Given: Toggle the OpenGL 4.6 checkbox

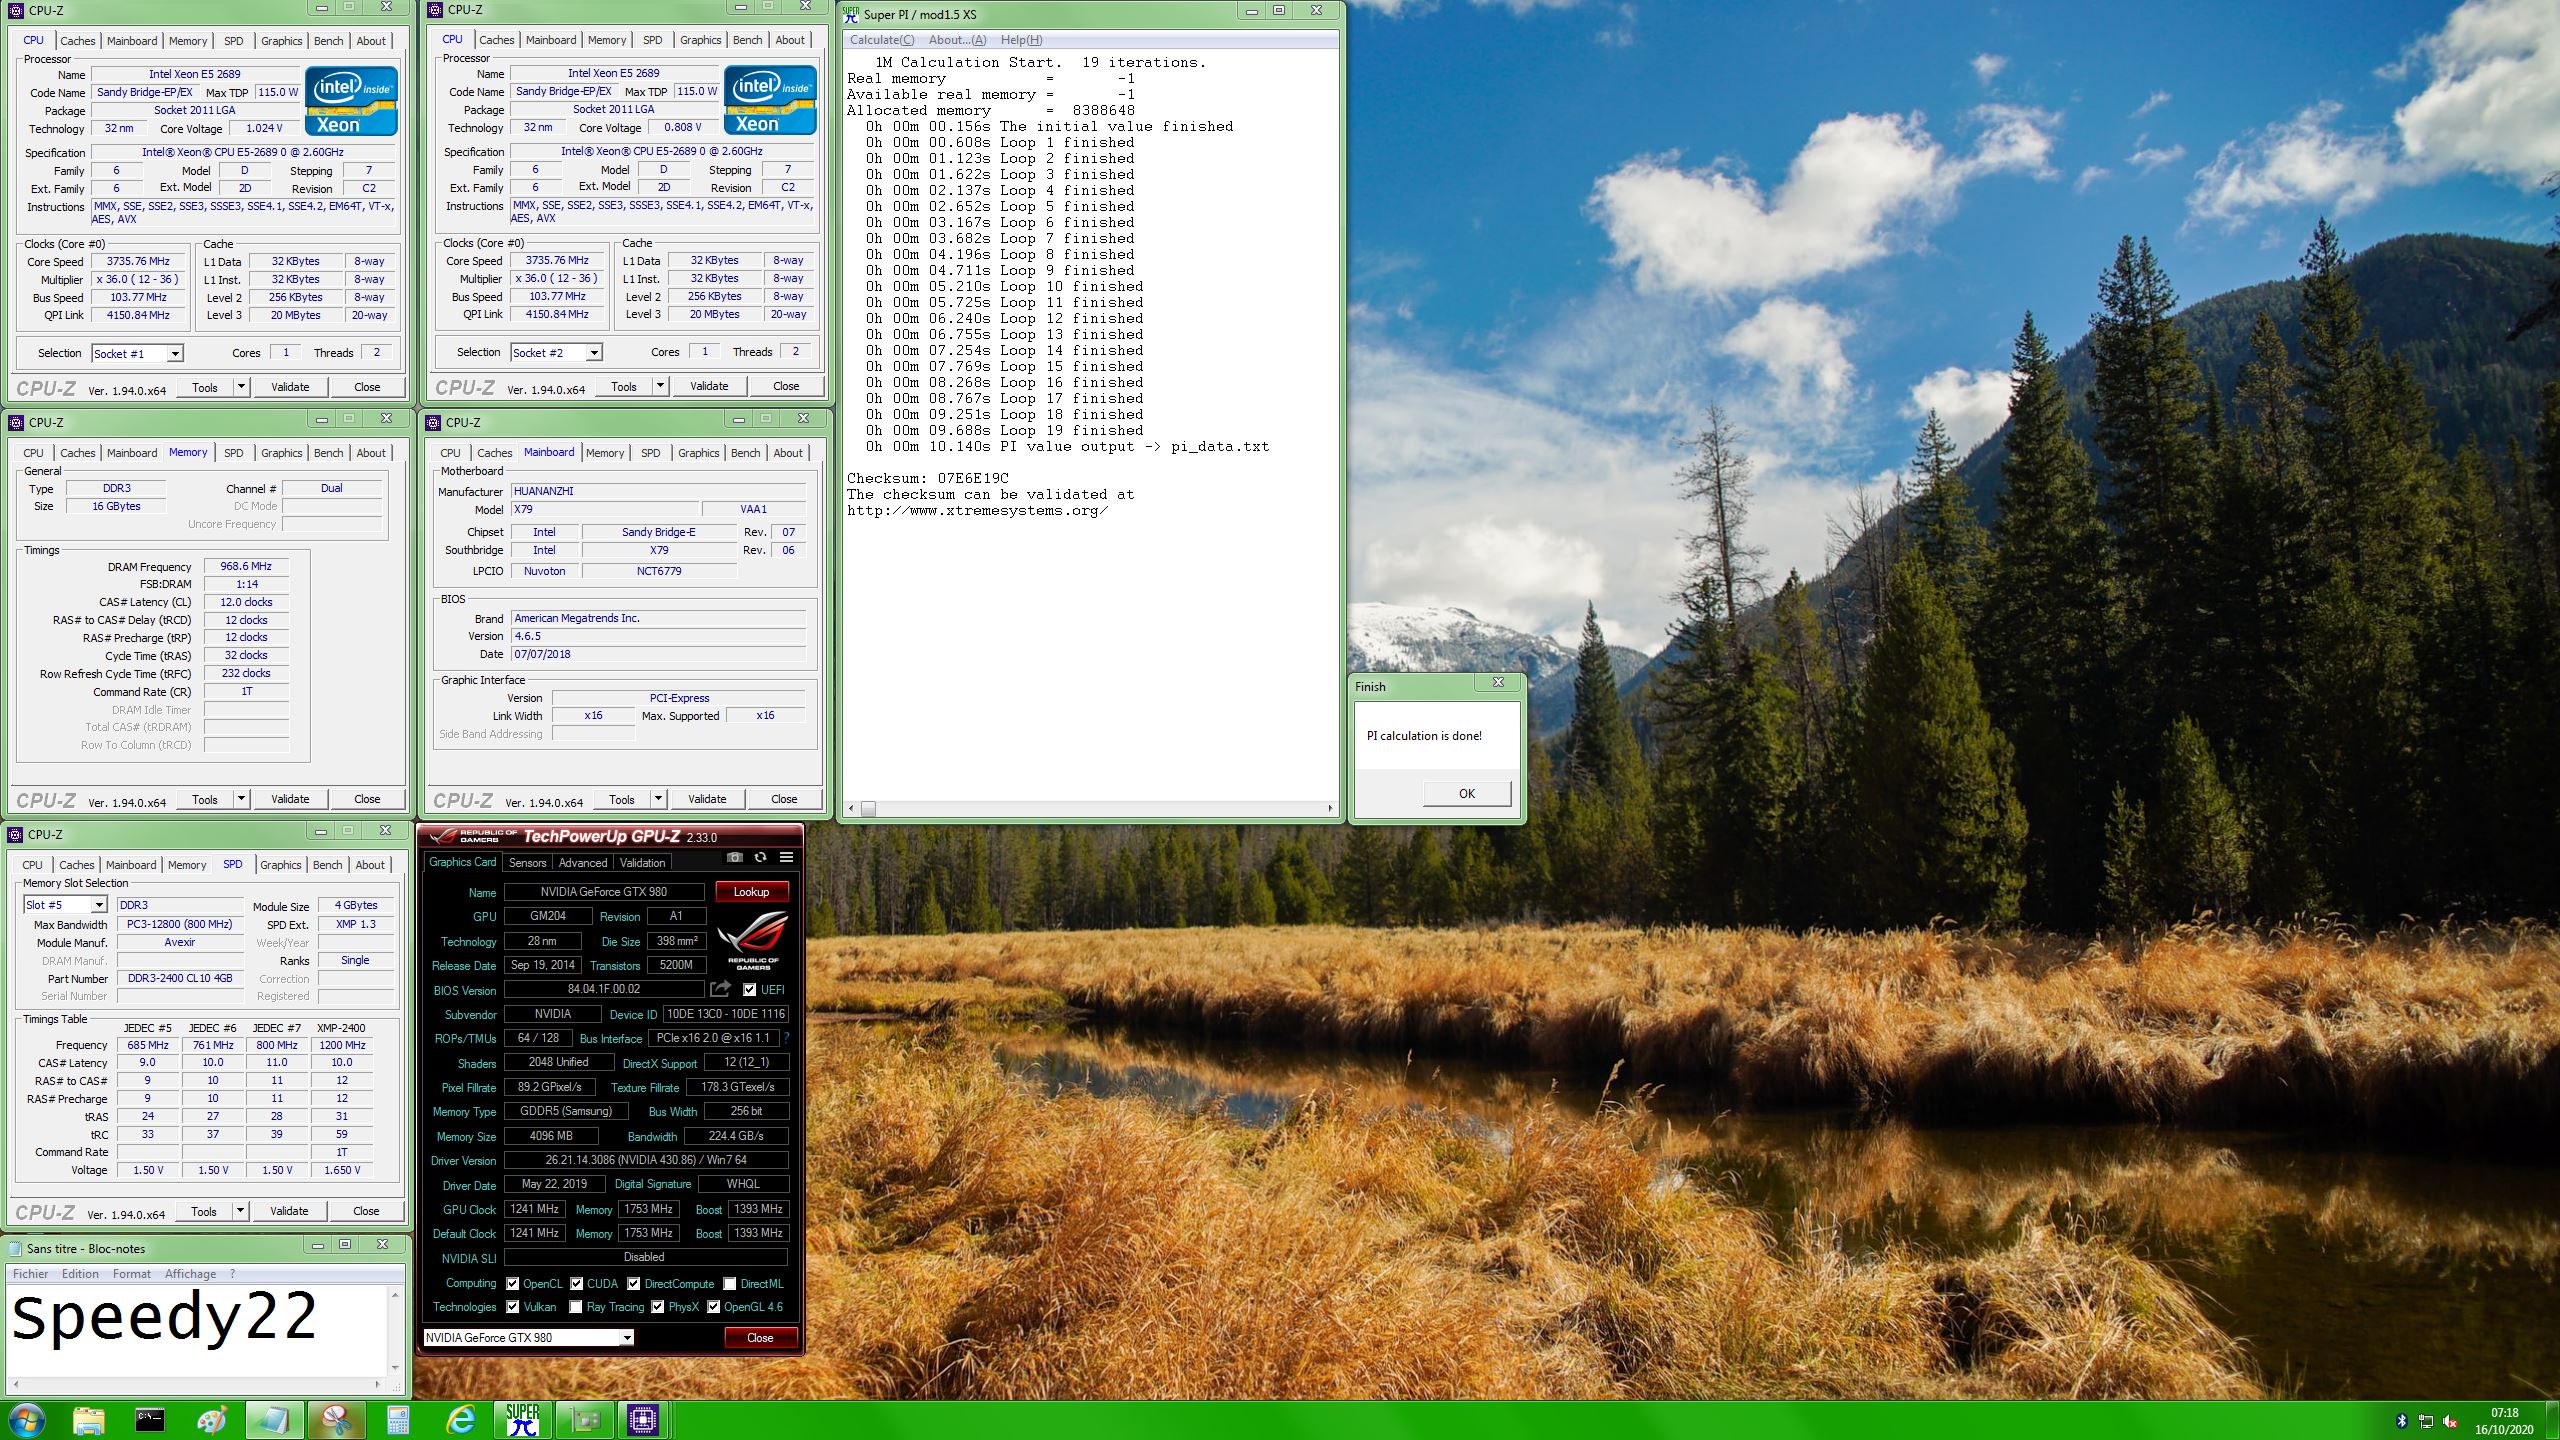Looking at the screenshot, I should click(x=713, y=1307).
